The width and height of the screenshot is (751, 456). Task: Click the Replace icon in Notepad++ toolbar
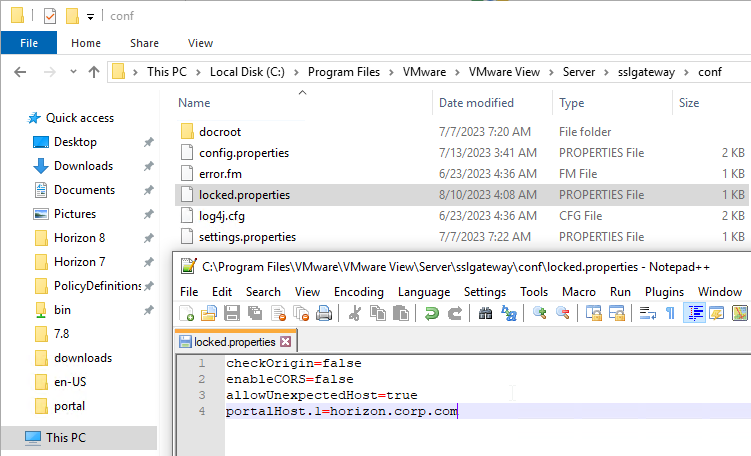[x=508, y=314]
